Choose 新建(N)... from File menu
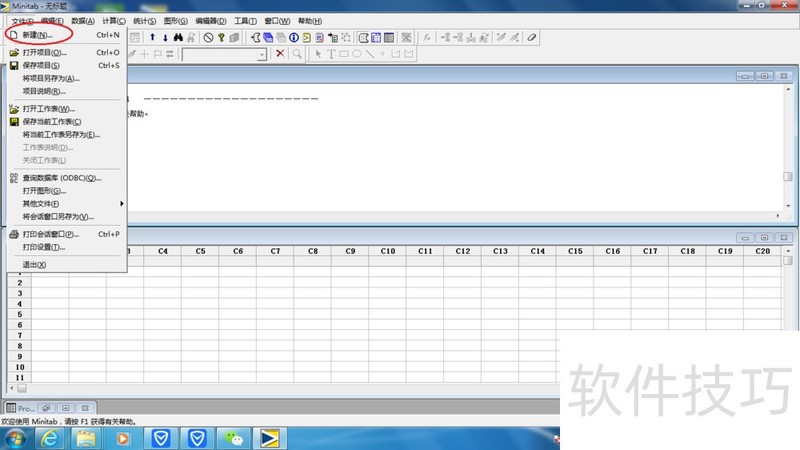 (67, 35)
